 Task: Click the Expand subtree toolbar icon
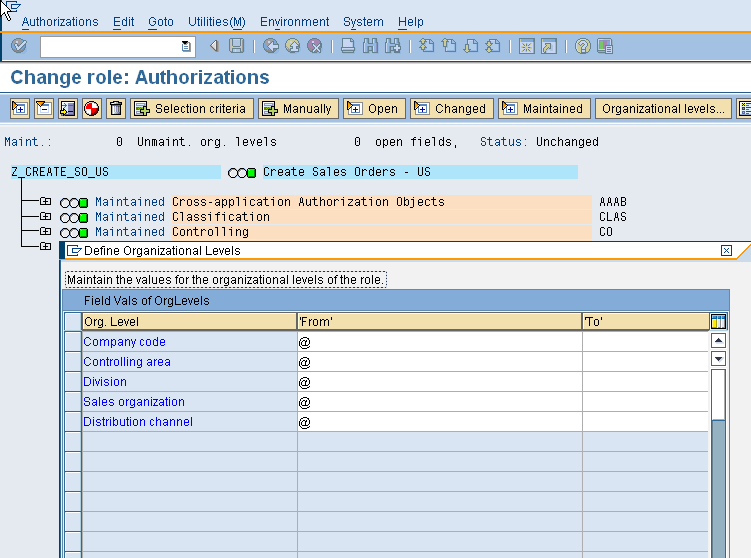click(20, 109)
